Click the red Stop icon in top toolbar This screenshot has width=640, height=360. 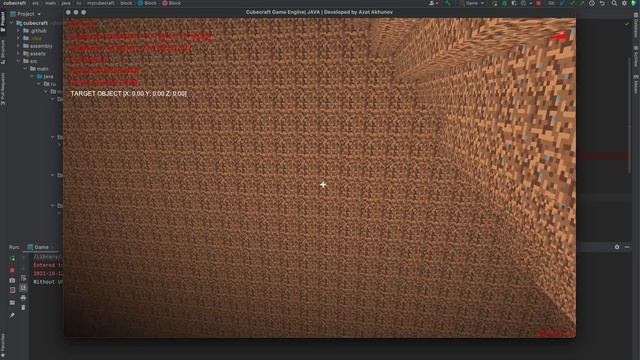538,3
